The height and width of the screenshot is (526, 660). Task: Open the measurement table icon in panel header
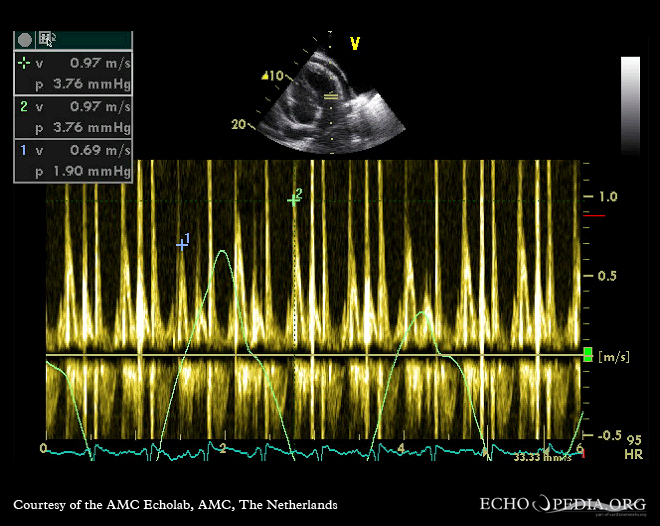[46, 39]
